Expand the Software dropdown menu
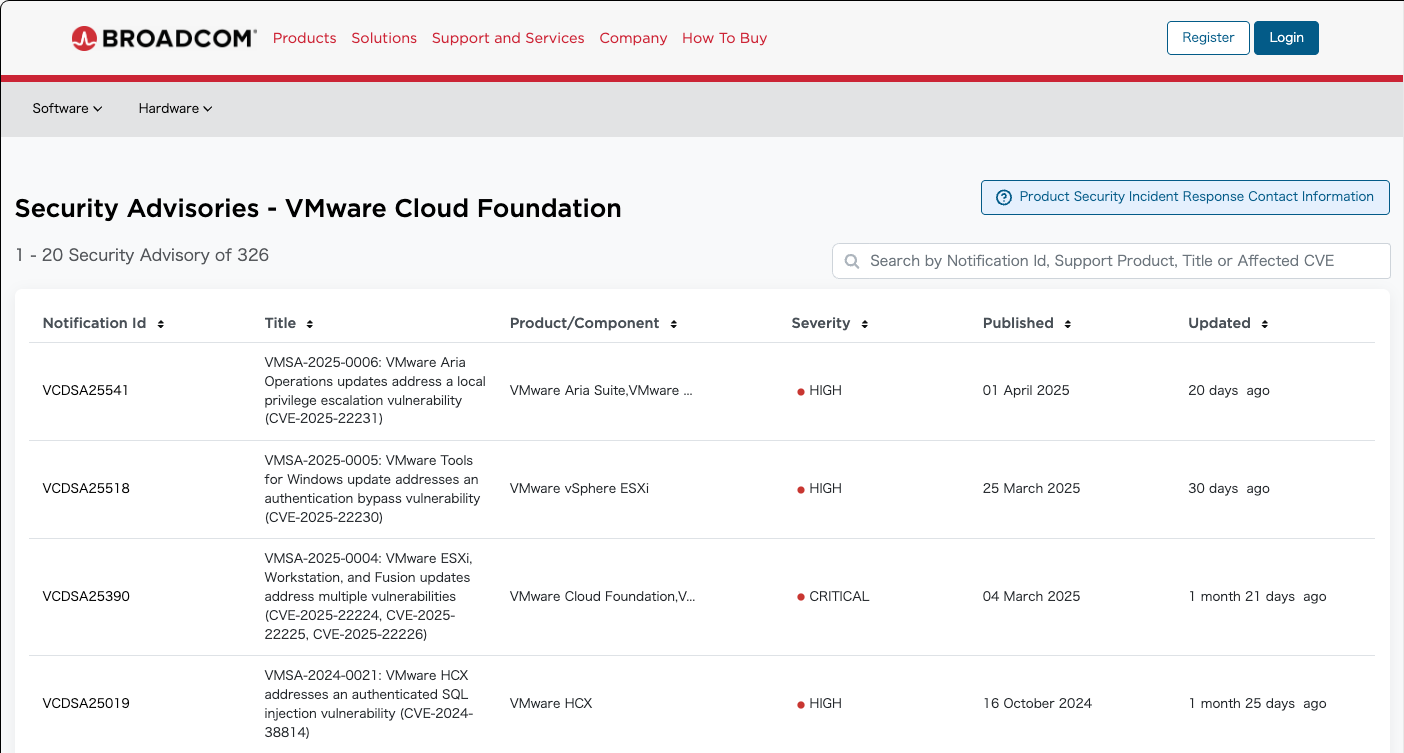Image resolution: width=1404 pixels, height=753 pixels. [x=67, y=108]
